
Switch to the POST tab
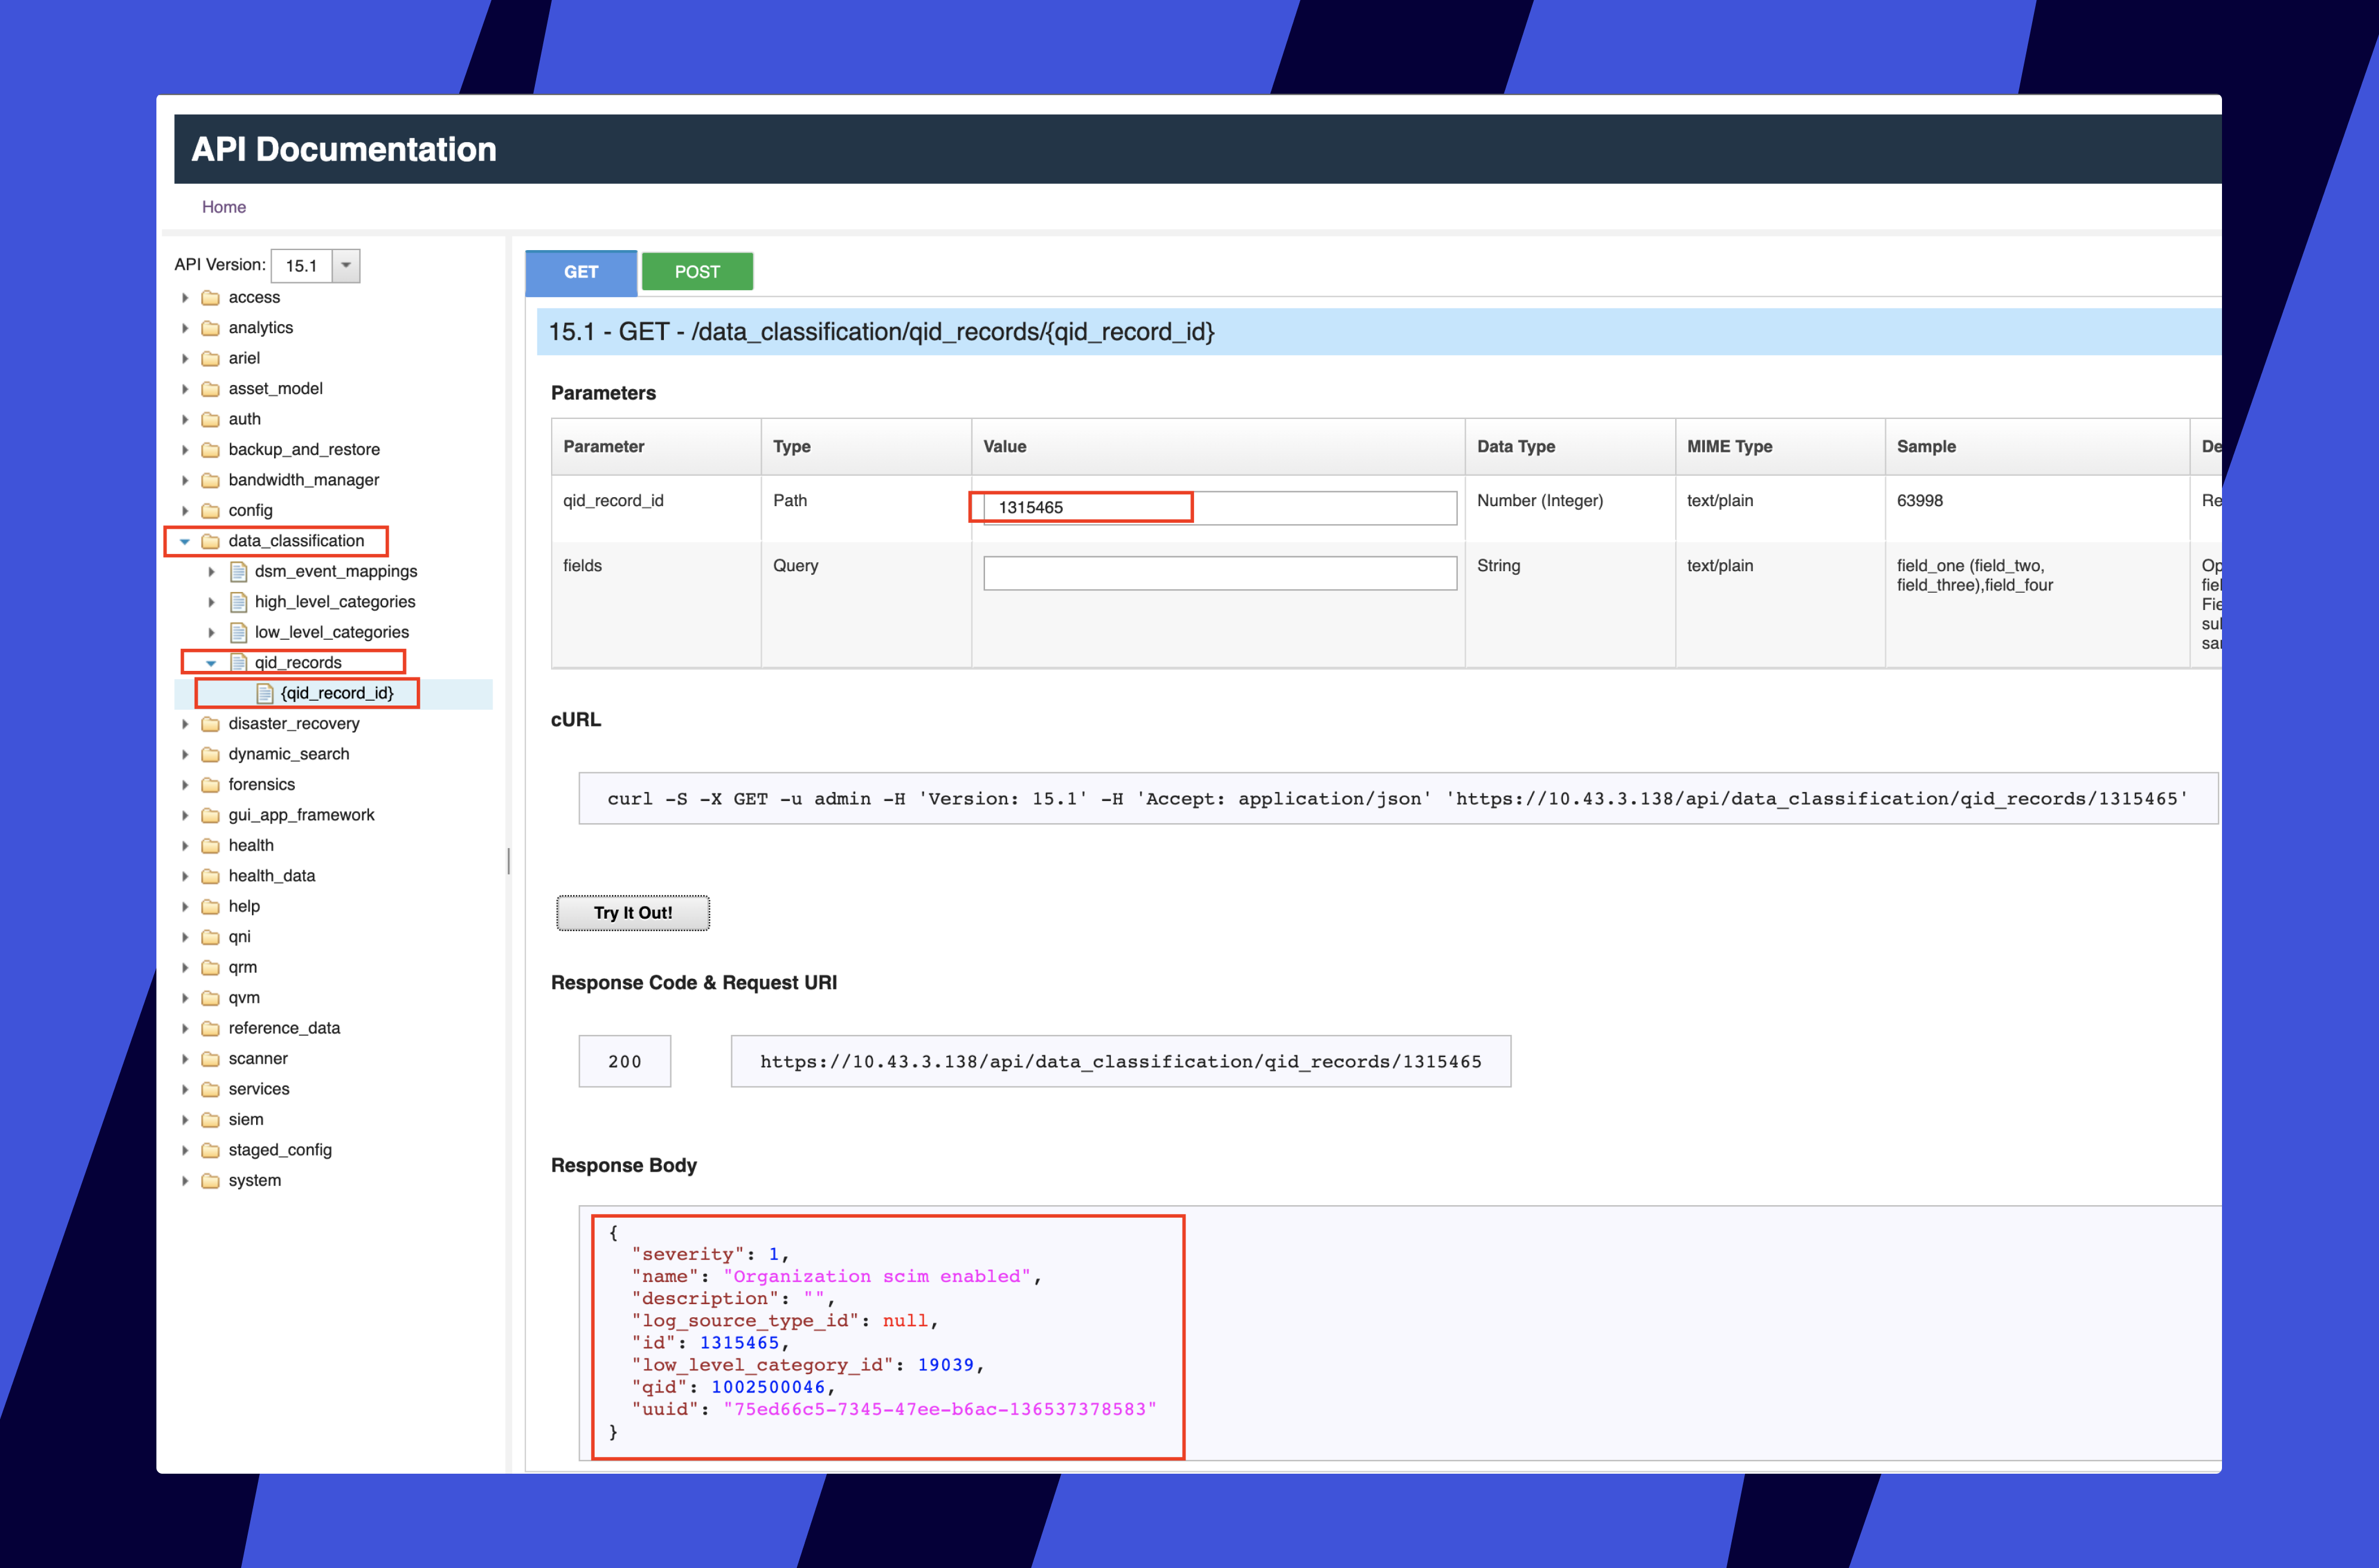[697, 272]
